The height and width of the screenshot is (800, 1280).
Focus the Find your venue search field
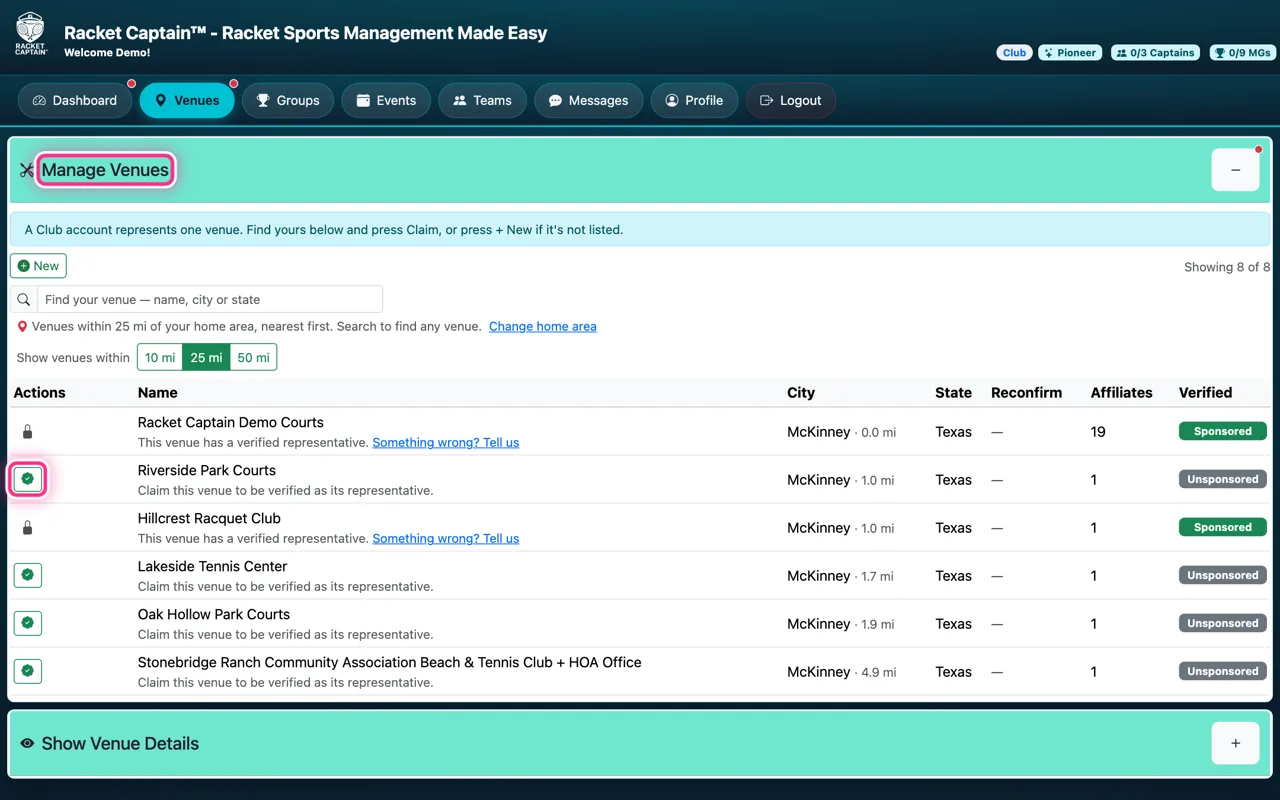point(210,299)
